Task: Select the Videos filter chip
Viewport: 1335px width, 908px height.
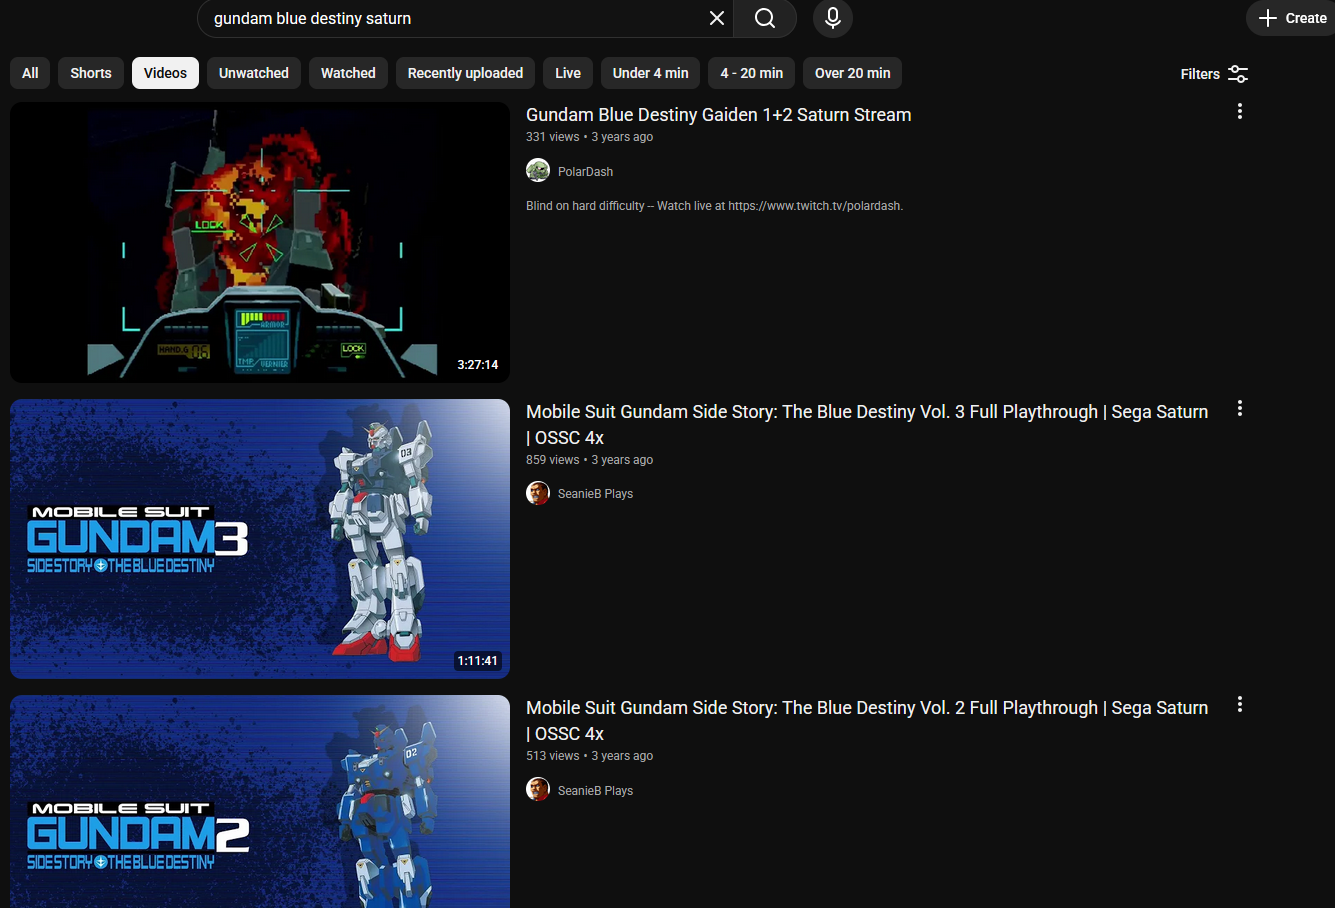Action: (165, 73)
